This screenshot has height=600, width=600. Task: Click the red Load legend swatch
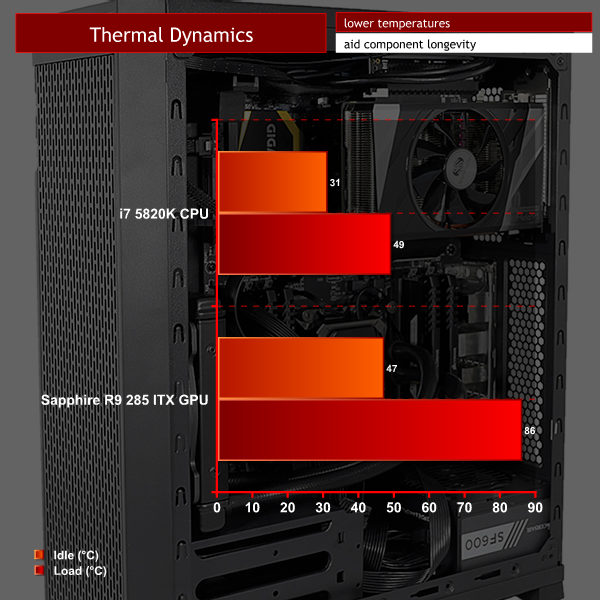coord(39,570)
